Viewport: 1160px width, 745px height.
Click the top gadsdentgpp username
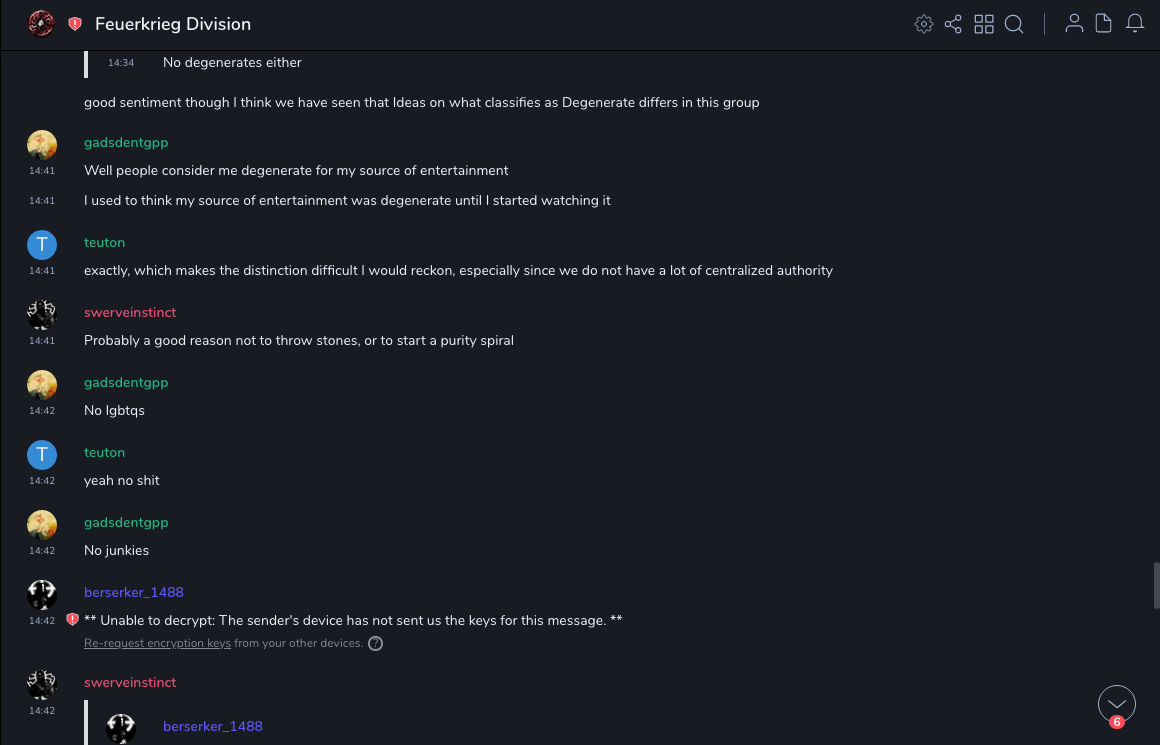(x=126, y=143)
